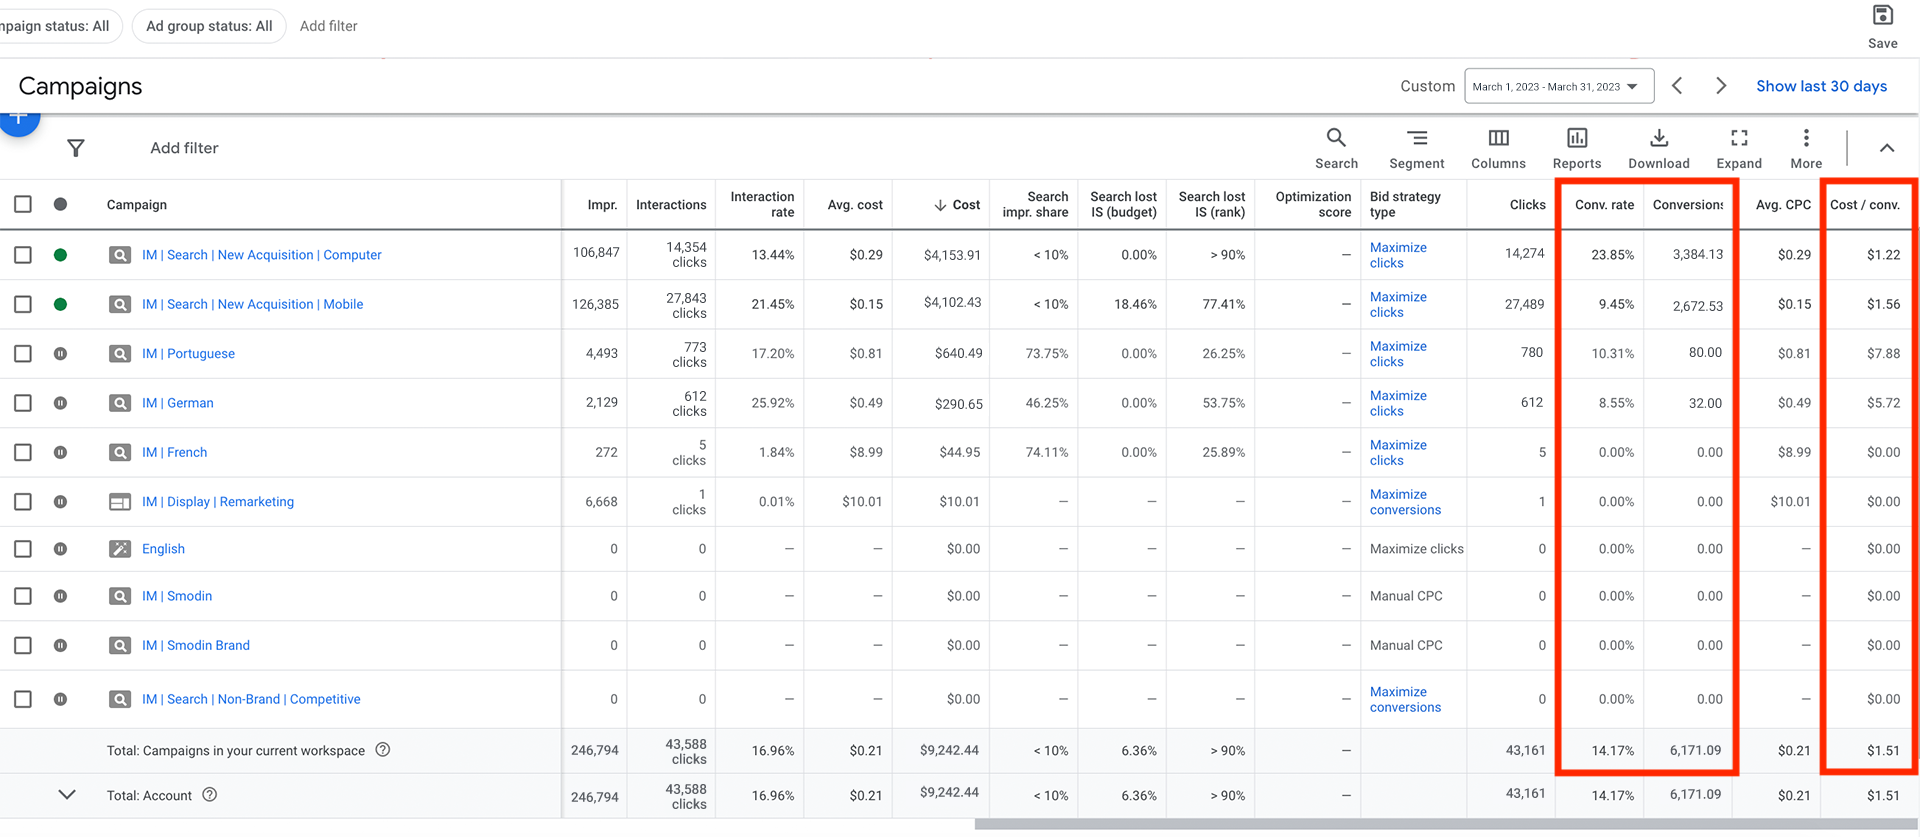Open the March 2023 date range dropdown
This screenshot has height=837, width=1920.
pyautogui.click(x=1558, y=87)
